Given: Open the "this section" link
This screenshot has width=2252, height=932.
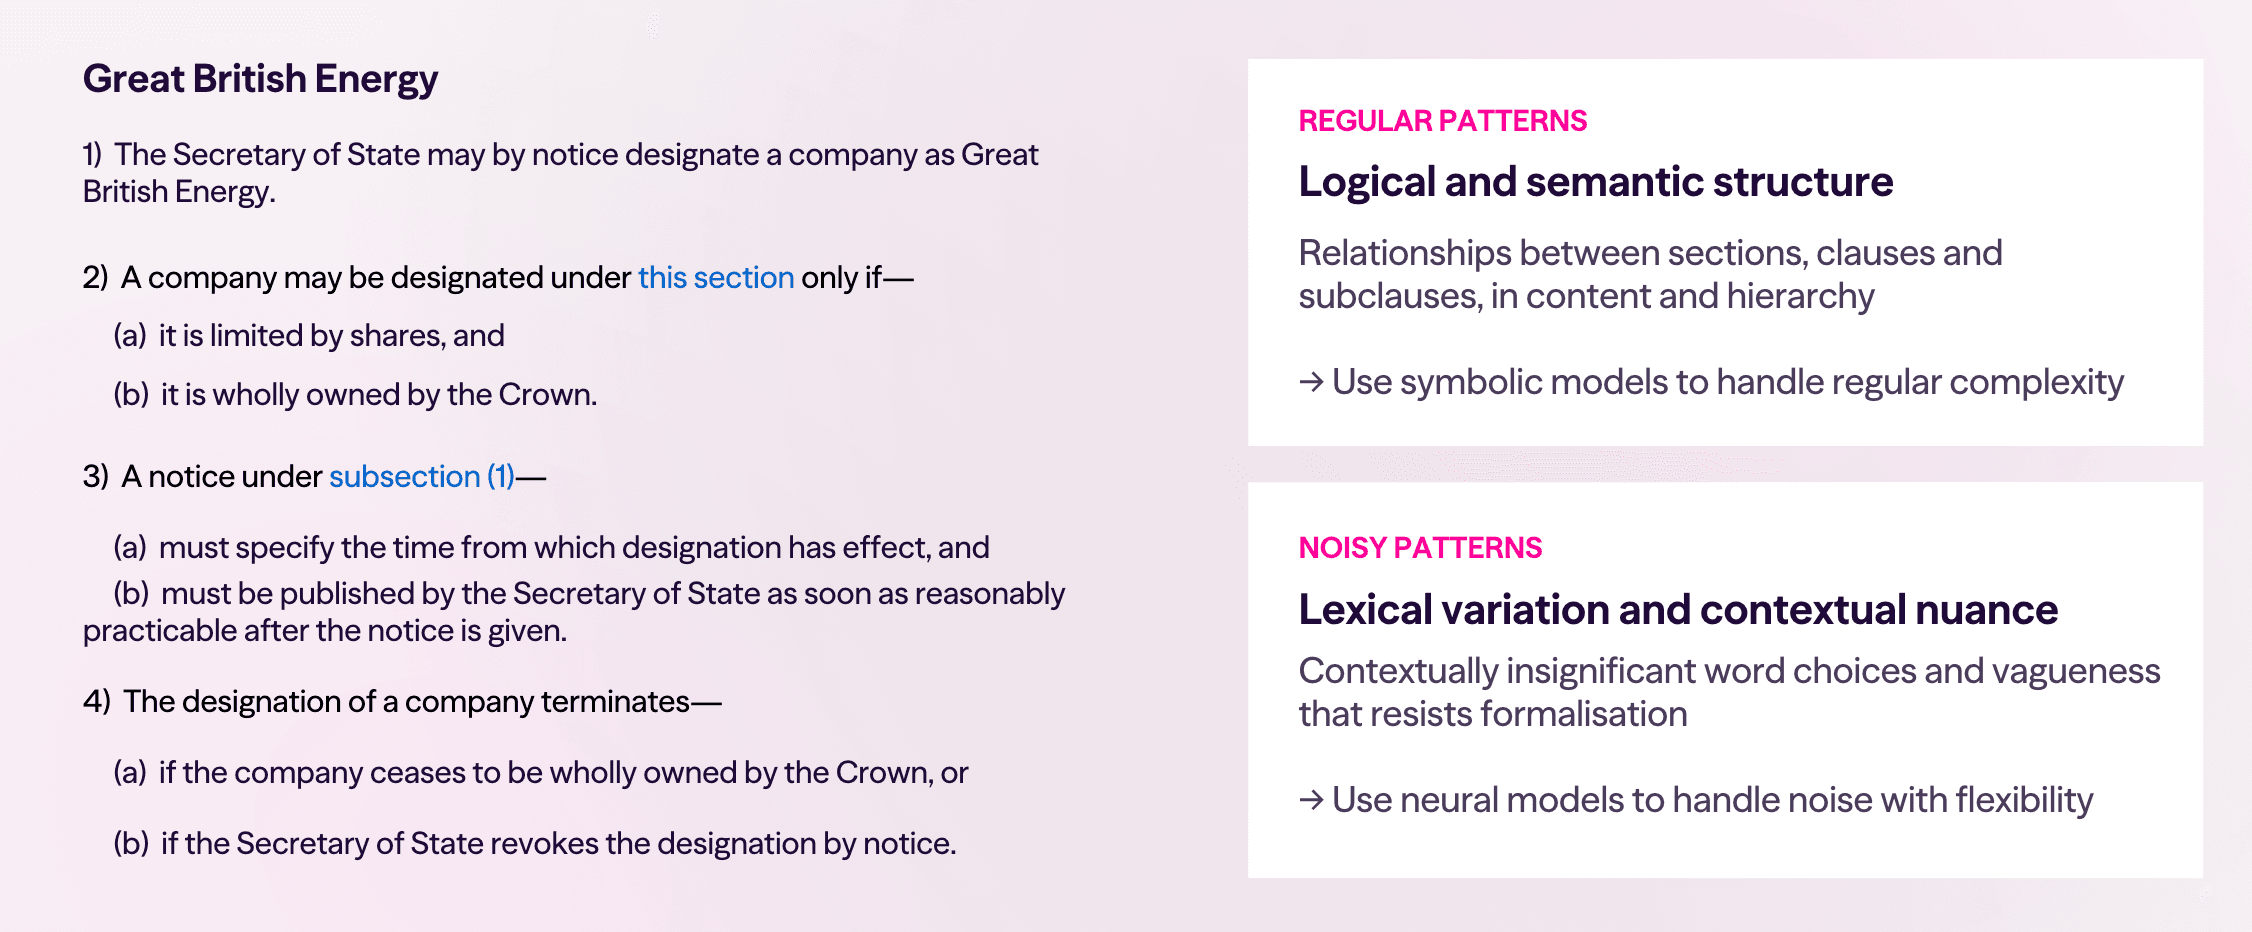Looking at the screenshot, I should point(716,278).
